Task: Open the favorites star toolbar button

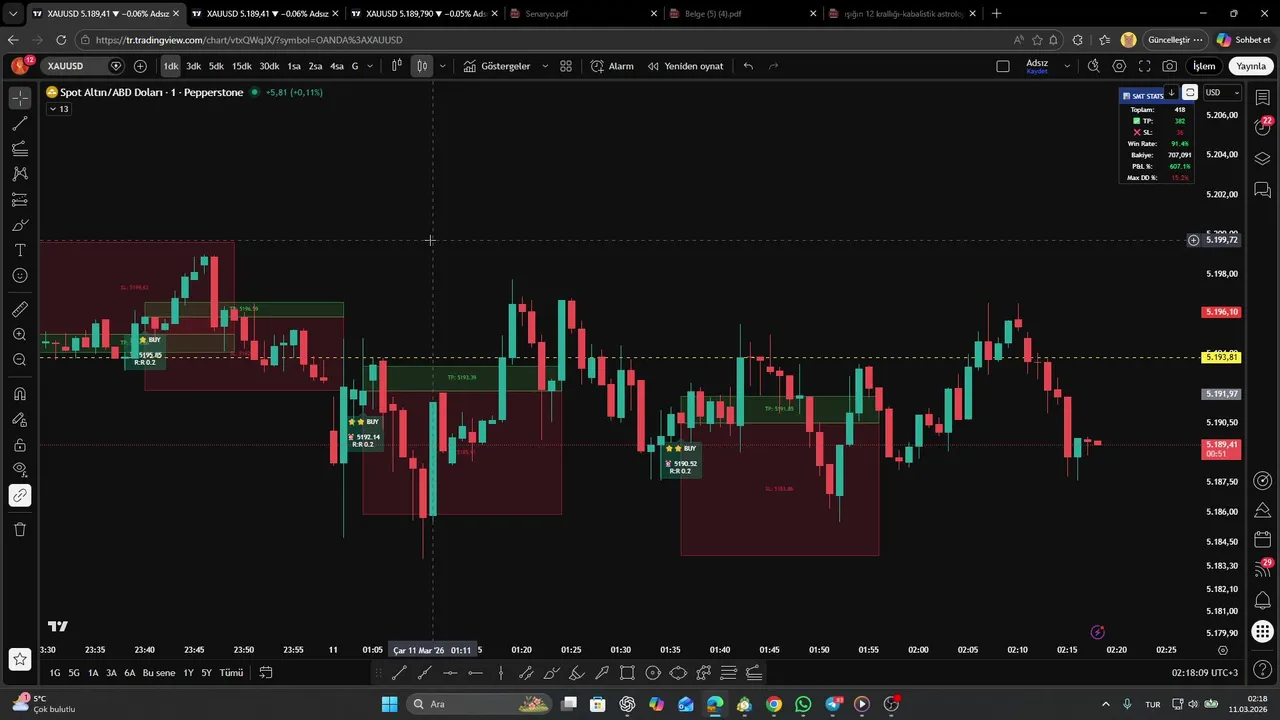Action: pos(20,659)
